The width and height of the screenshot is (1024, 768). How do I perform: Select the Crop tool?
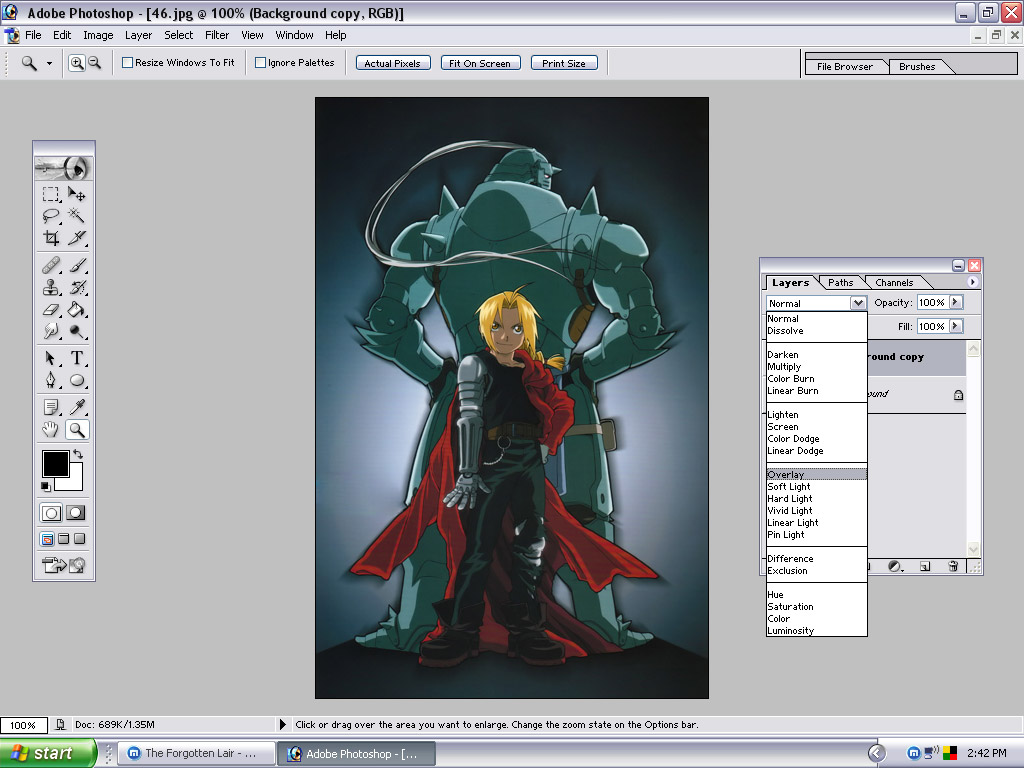(x=51, y=238)
